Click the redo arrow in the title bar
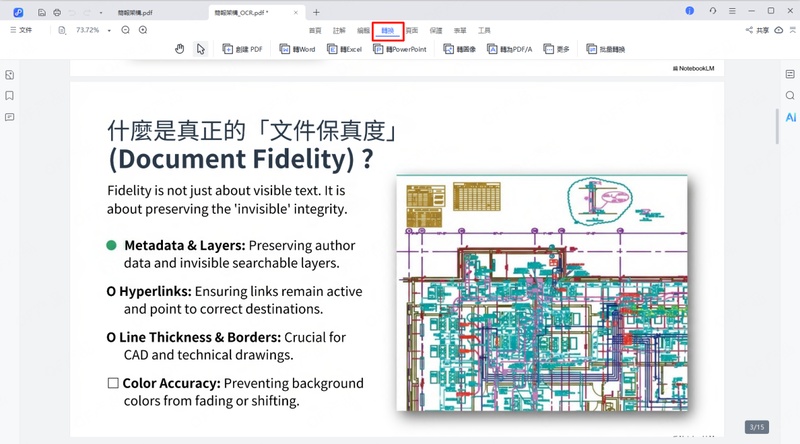This screenshot has width=800, height=444. click(x=86, y=12)
